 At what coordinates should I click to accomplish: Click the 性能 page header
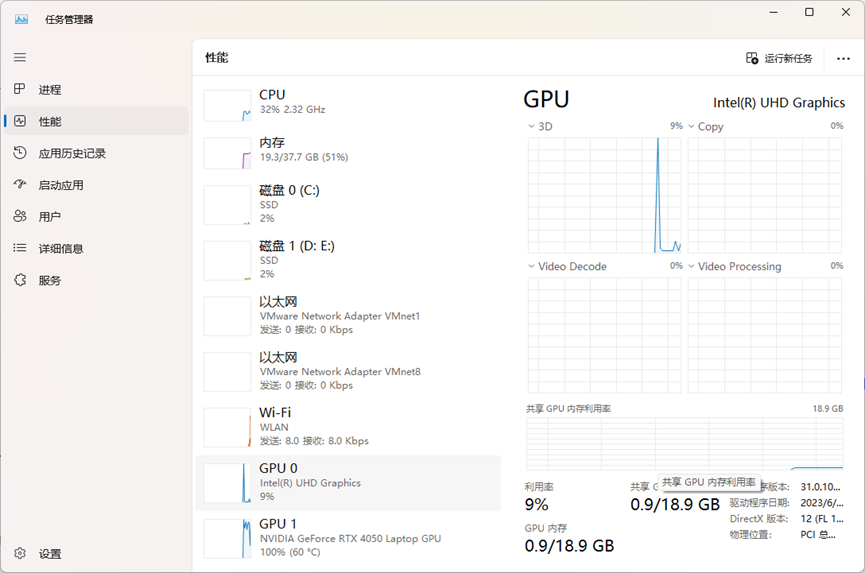click(217, 57)
